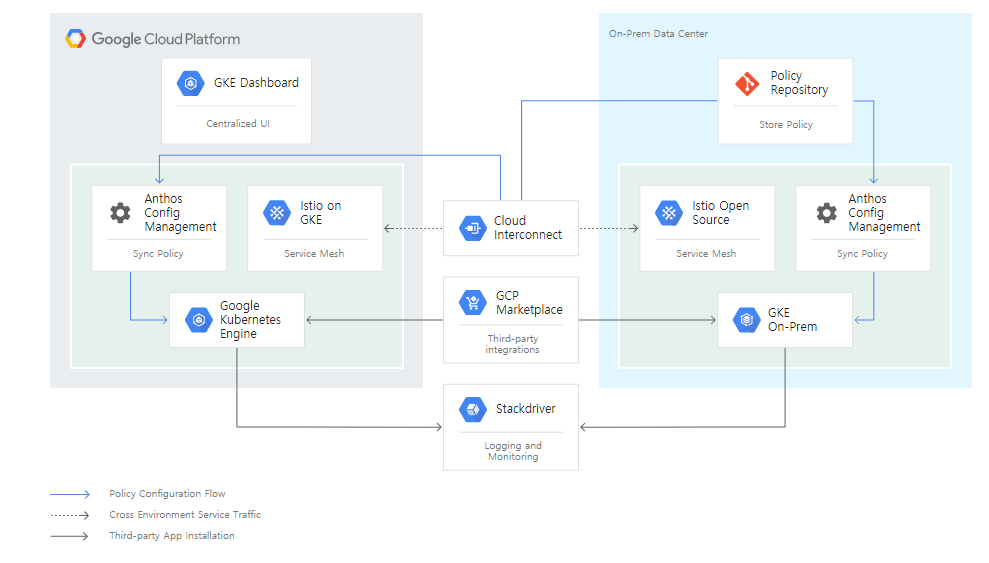Click the gear icon of GCP-side Anthos Config Management
This screenshot has width=989, height=563.
click(x=120, y=212)
